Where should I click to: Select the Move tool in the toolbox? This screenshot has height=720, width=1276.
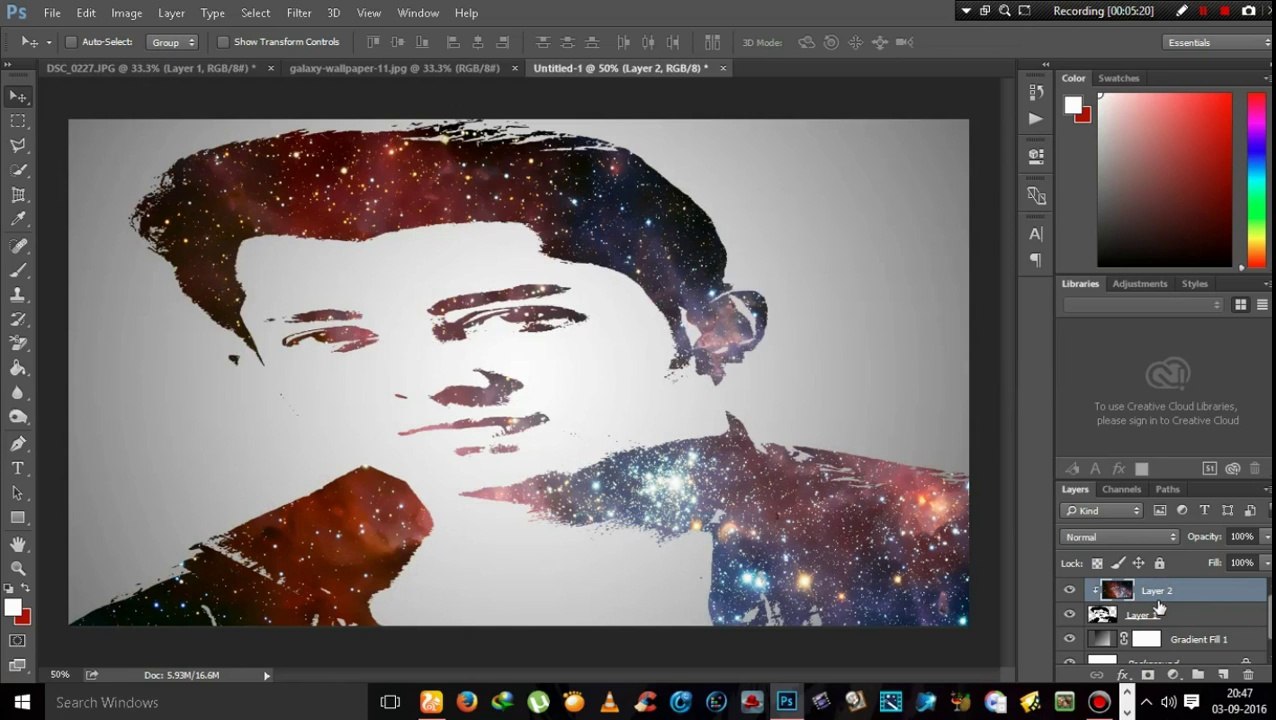point(18,96)
